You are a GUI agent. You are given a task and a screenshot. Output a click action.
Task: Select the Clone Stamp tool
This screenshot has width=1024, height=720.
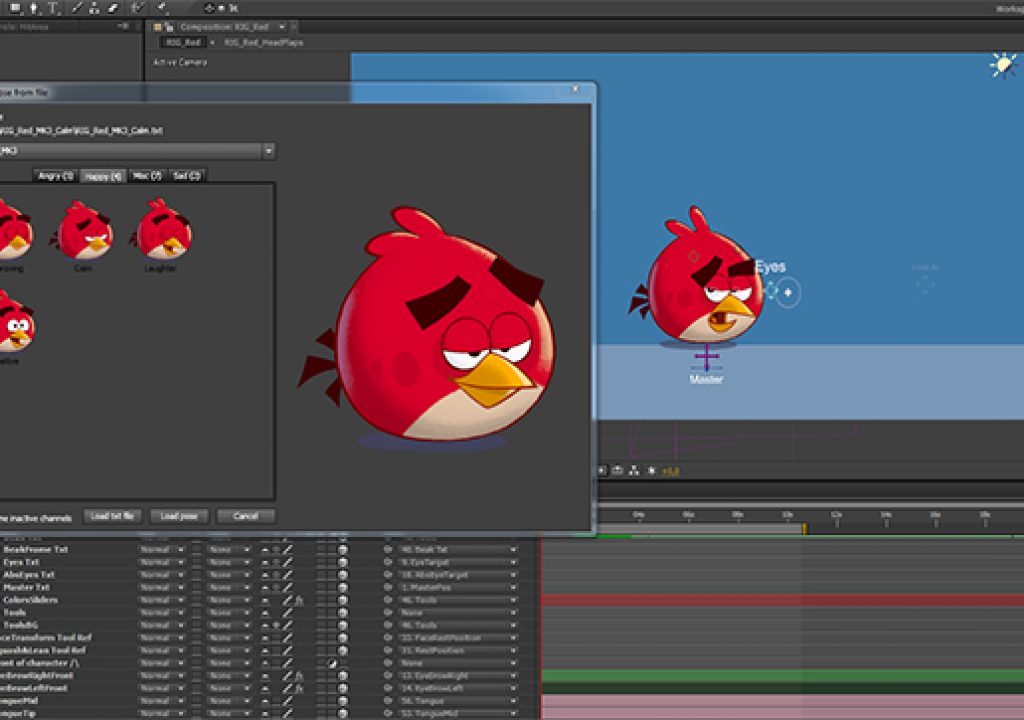95,8
